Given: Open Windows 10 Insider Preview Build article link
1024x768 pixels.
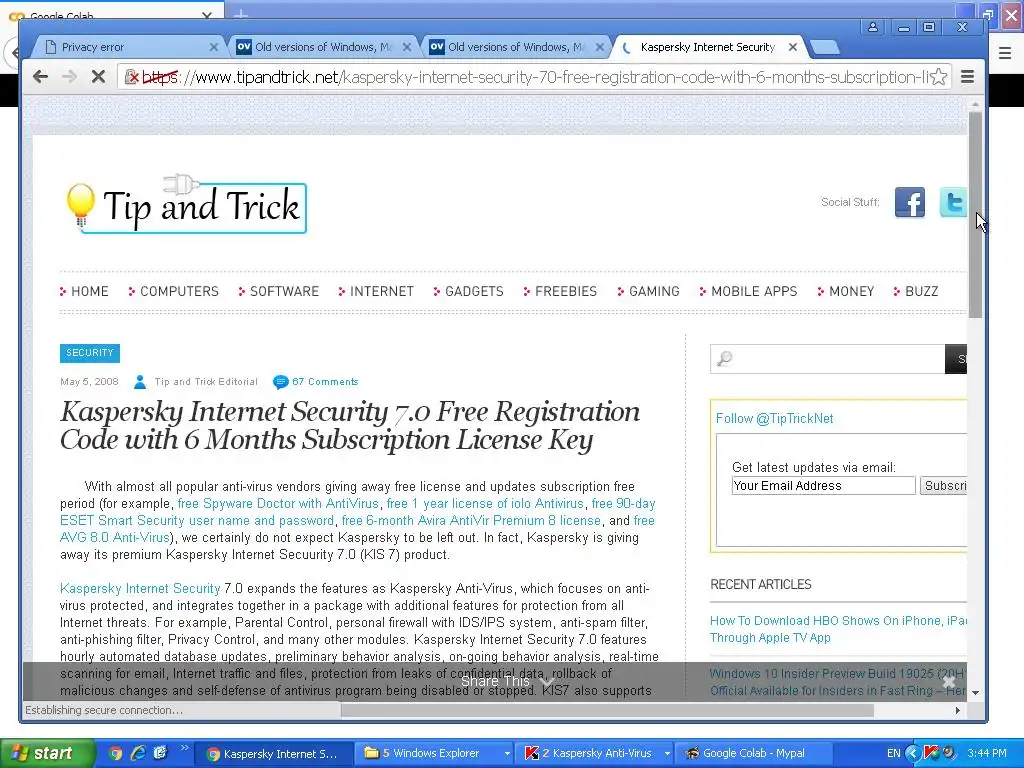Looking at the screenshot, I should (x=838, y=682).
